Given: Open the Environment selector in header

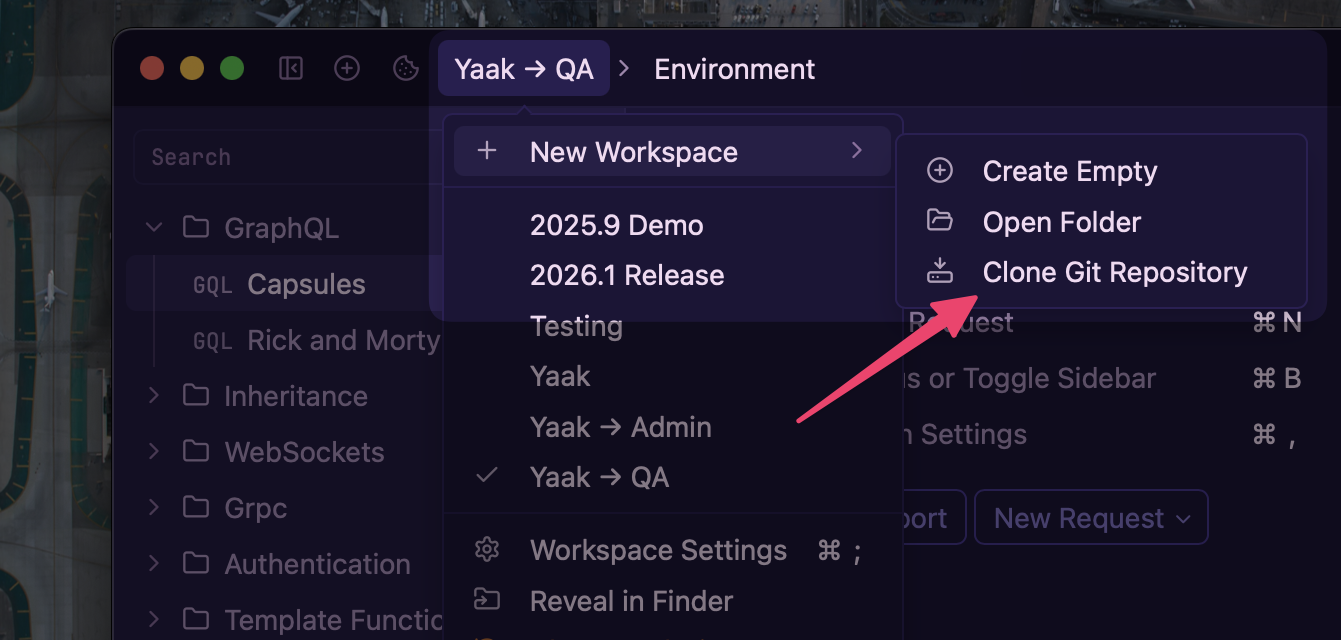Looking at the screenshot, I should coord(734,69).
